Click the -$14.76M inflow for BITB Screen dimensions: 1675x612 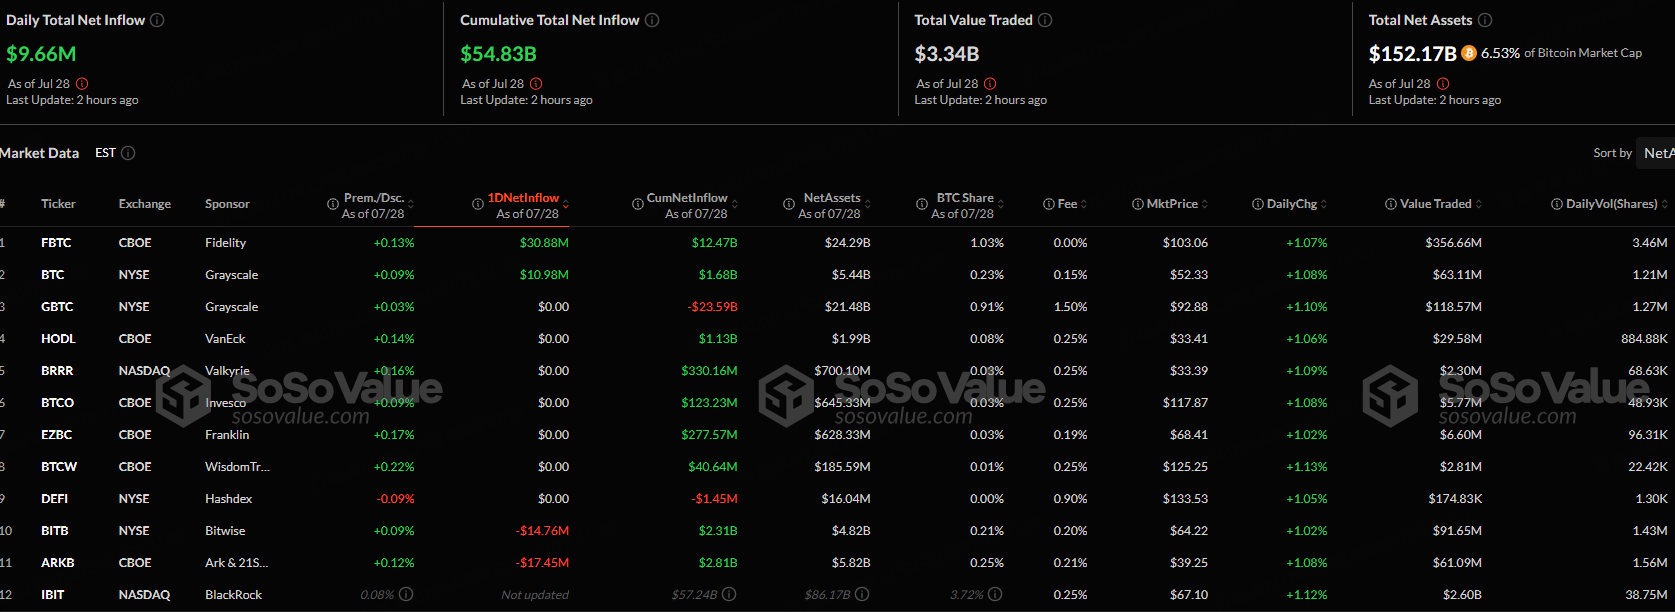(x=542, y=531)
